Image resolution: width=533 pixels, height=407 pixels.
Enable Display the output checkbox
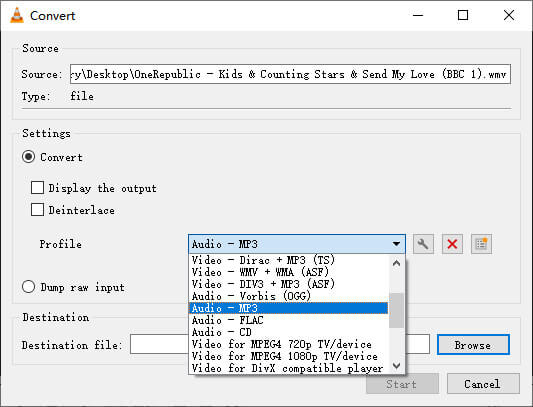click(37, 187)
